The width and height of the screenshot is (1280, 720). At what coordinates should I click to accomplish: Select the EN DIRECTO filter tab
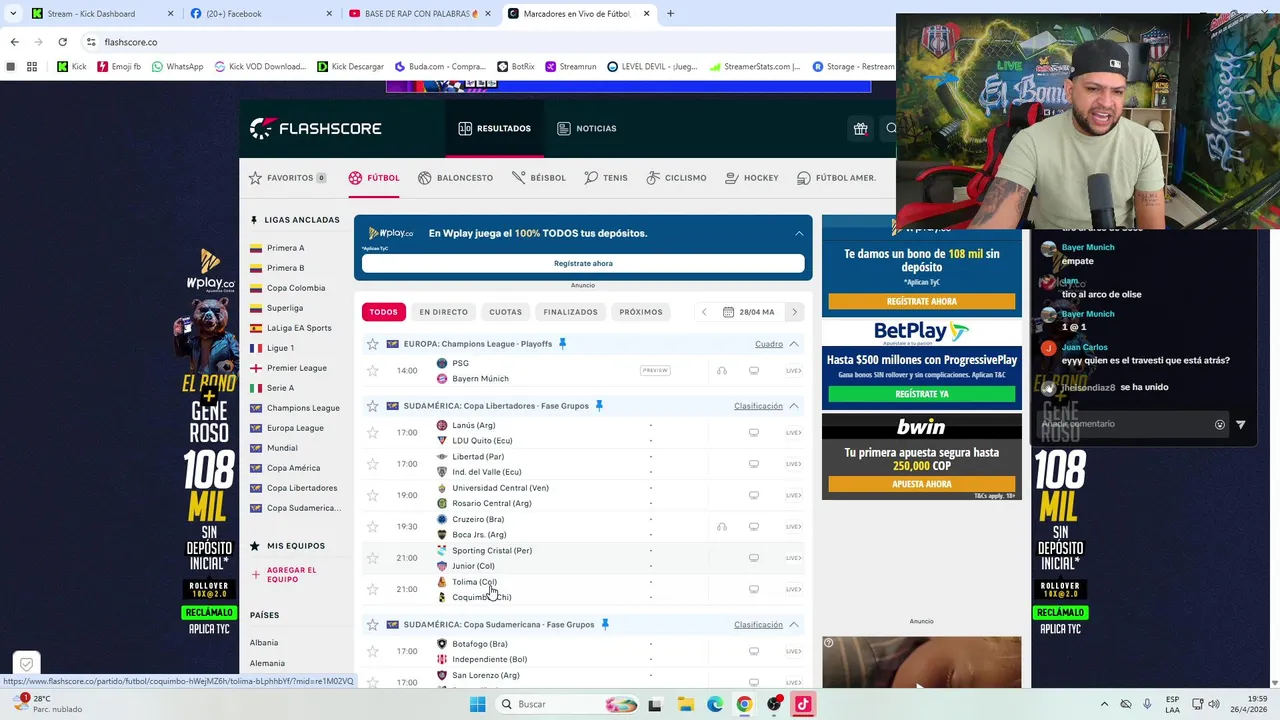[x=443, y=312]
